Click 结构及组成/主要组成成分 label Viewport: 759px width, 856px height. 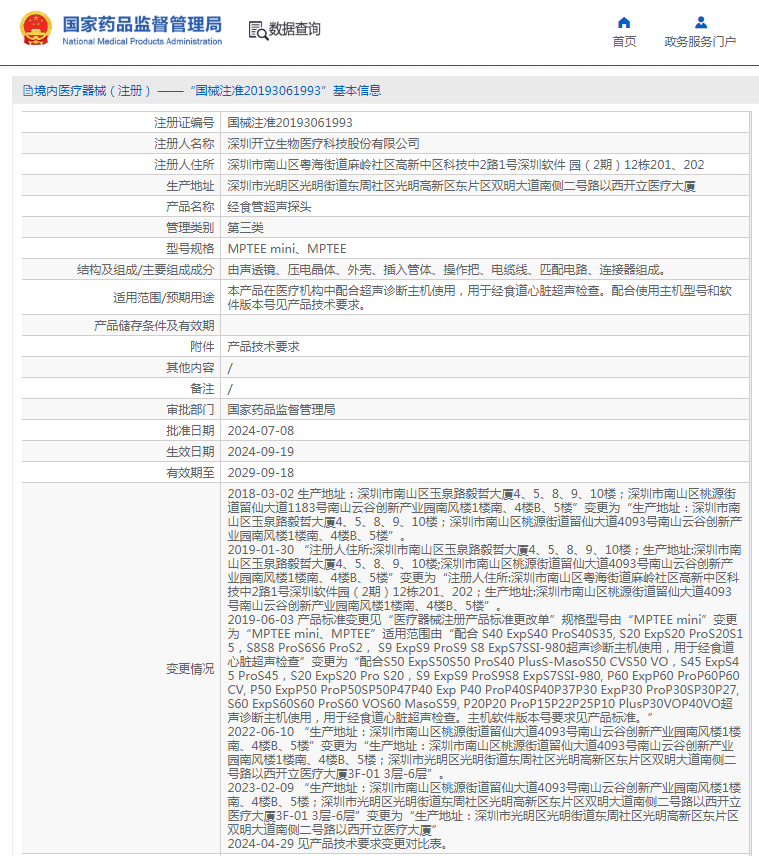(146, 270)
